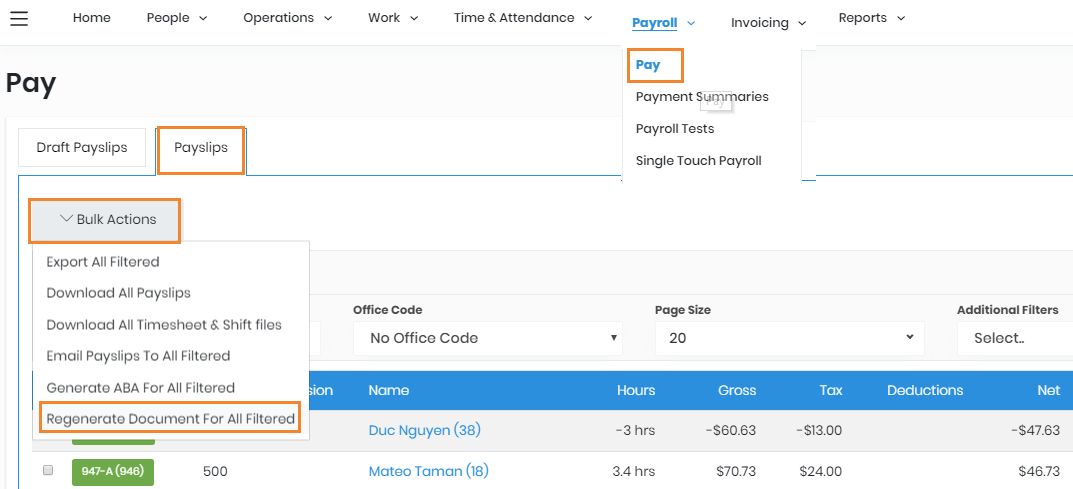Viewport: 1073px width, 489px height.
Task: Open Mateo Taman (18) employee link
Action: click(428, 471)
